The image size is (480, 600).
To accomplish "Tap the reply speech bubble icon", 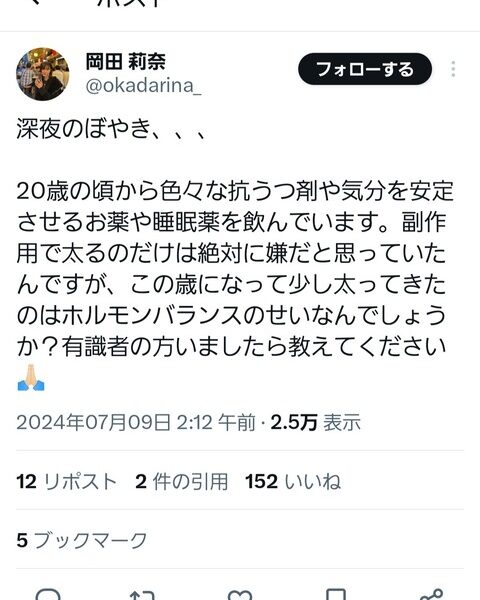I will [48, 595].
